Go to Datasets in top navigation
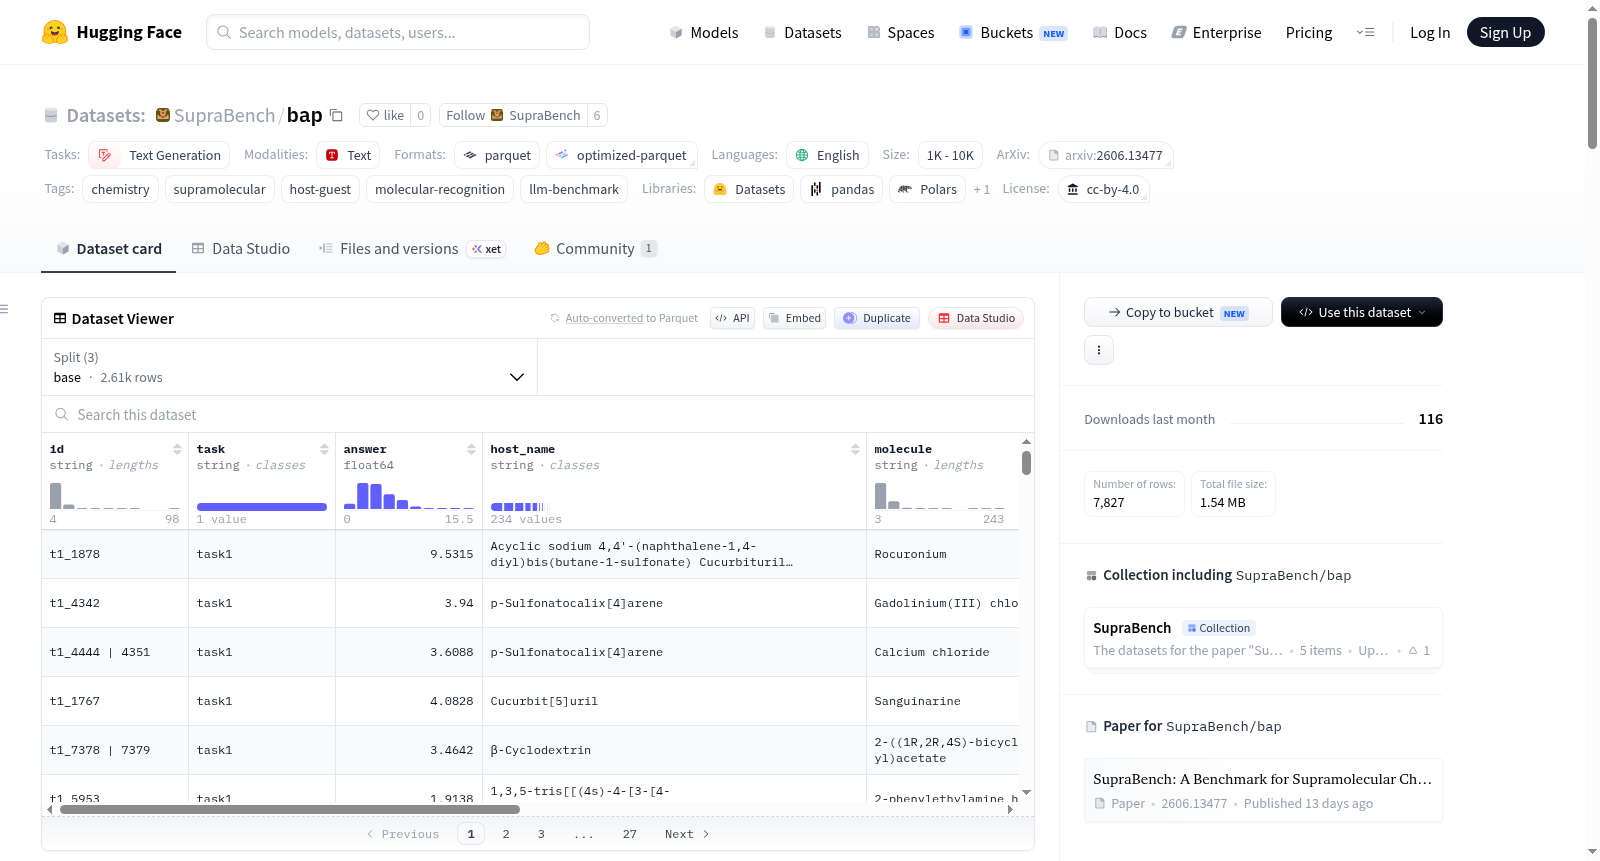The width and height of the screenshot is (1600, 861). tap(802, 32)
